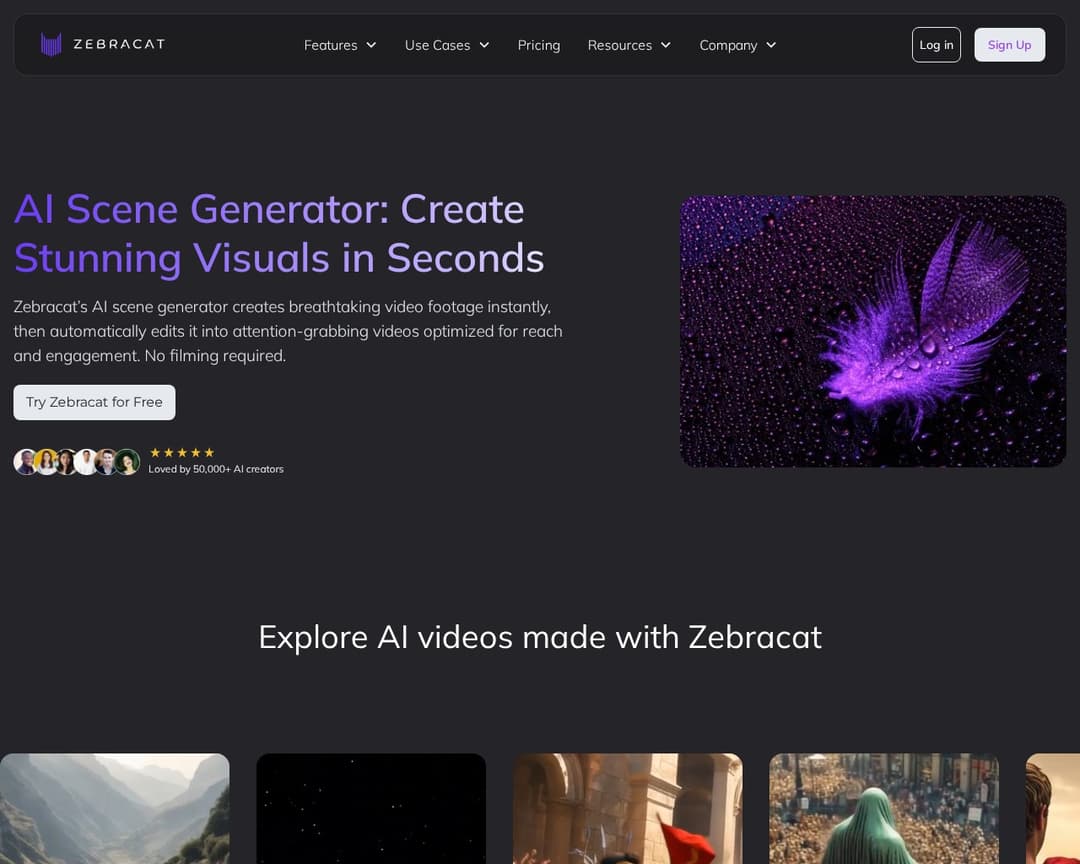Open the ZEBRACAT wordmark home link
The width and height of the screenshot is (1080, 864).
119,44
